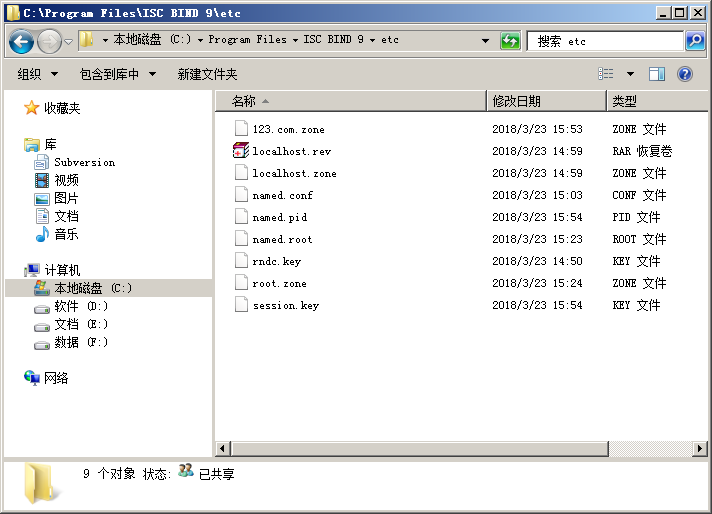Select 计算机 in the navigation pane
This screenshot has height=514, width=712.
(x=62, y=270)
